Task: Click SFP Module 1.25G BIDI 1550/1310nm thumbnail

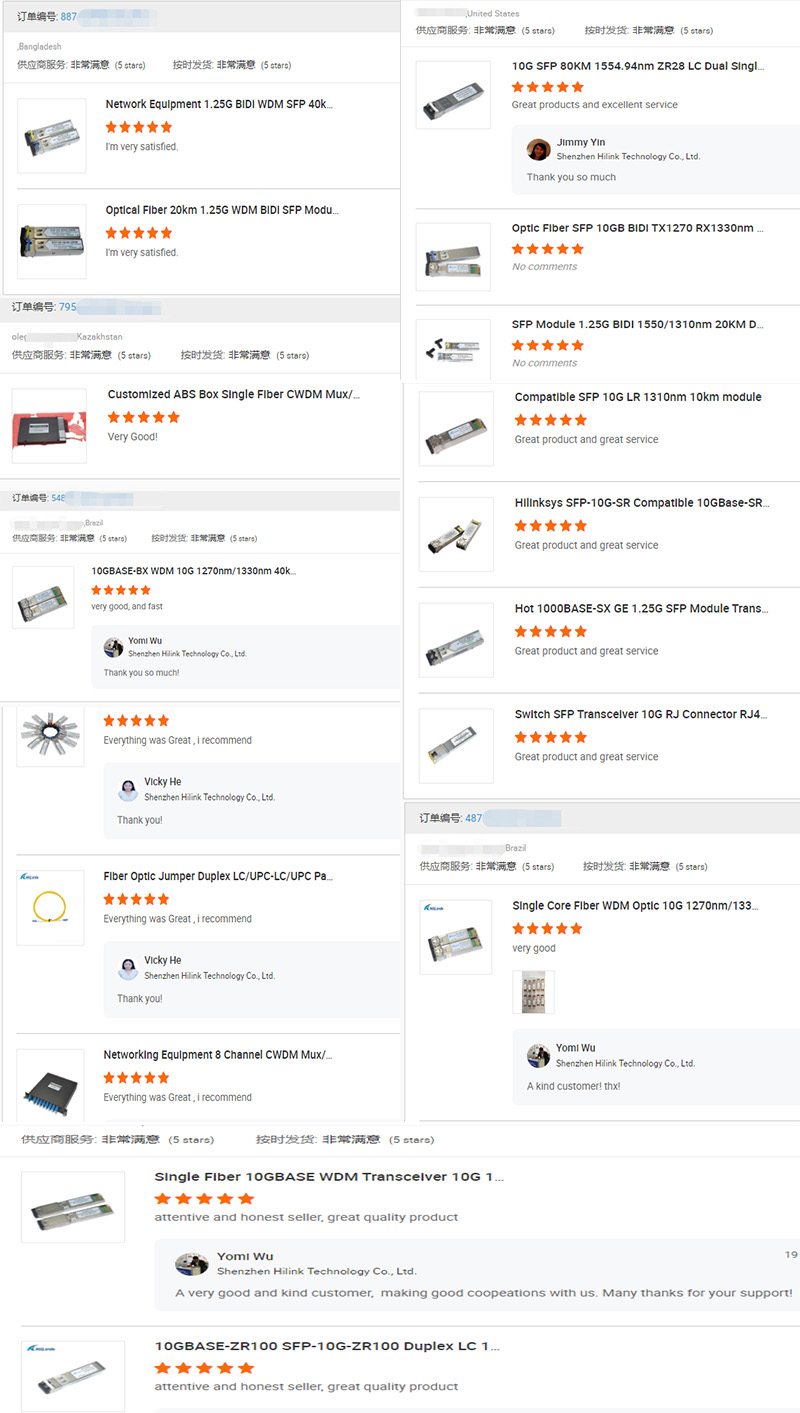Action: [x=453, y=348]
